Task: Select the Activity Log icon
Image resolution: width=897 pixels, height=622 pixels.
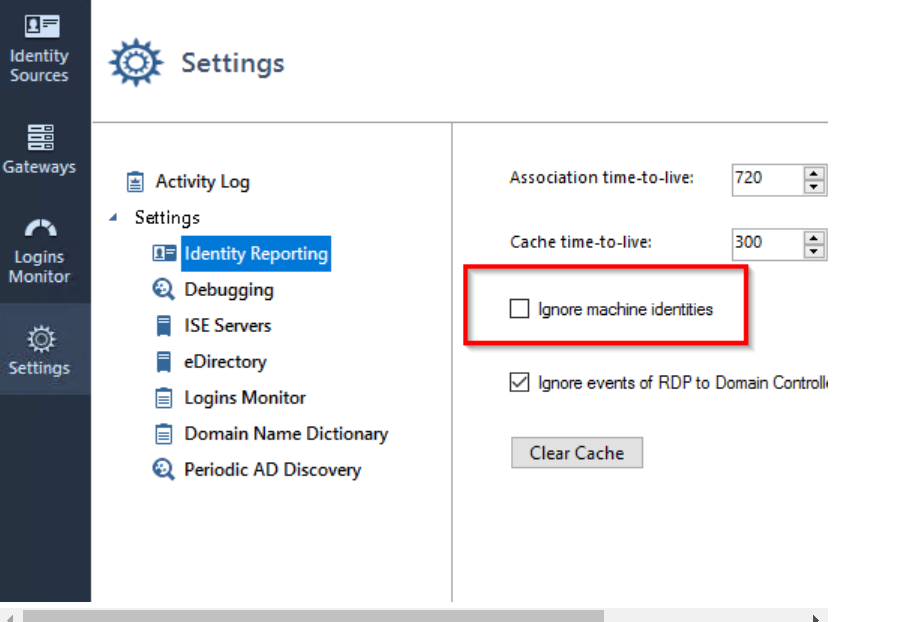Action: pyautogui.click(x=135, y=182)
